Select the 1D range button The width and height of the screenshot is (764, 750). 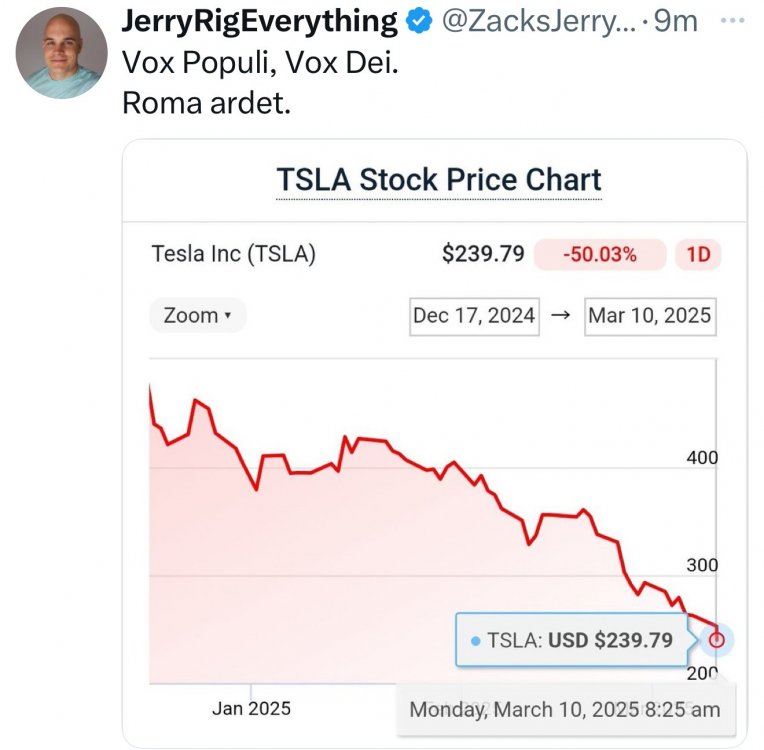pyautogui.click(x=698, y=254)
